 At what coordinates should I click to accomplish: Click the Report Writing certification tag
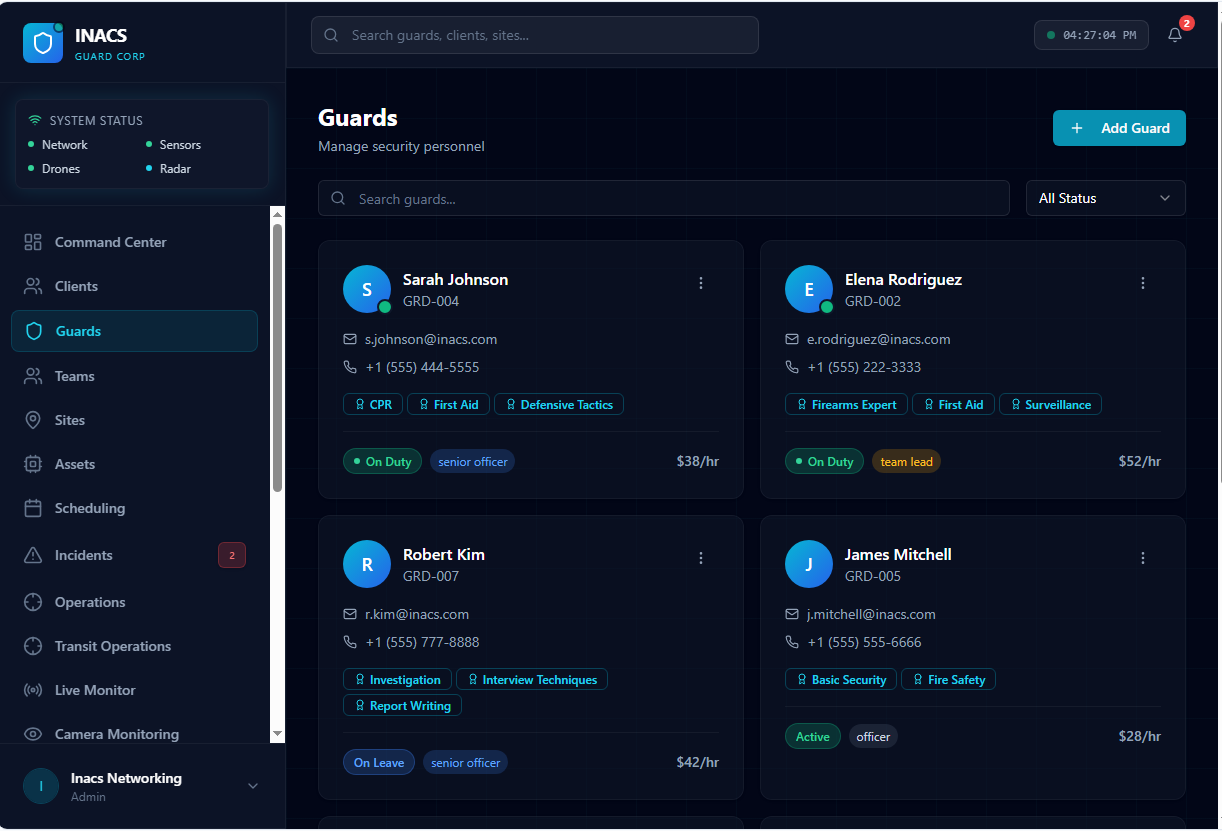click(x=402, y=705)
